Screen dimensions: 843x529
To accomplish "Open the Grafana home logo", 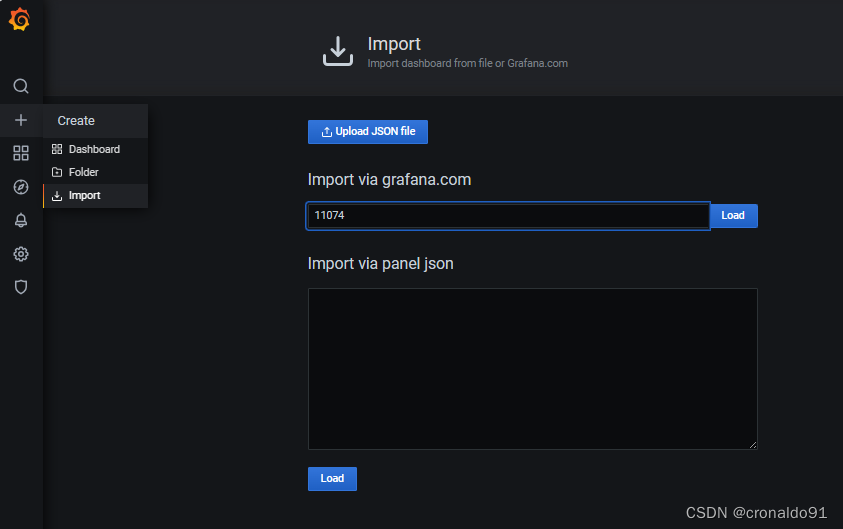I will click(19, 19).
